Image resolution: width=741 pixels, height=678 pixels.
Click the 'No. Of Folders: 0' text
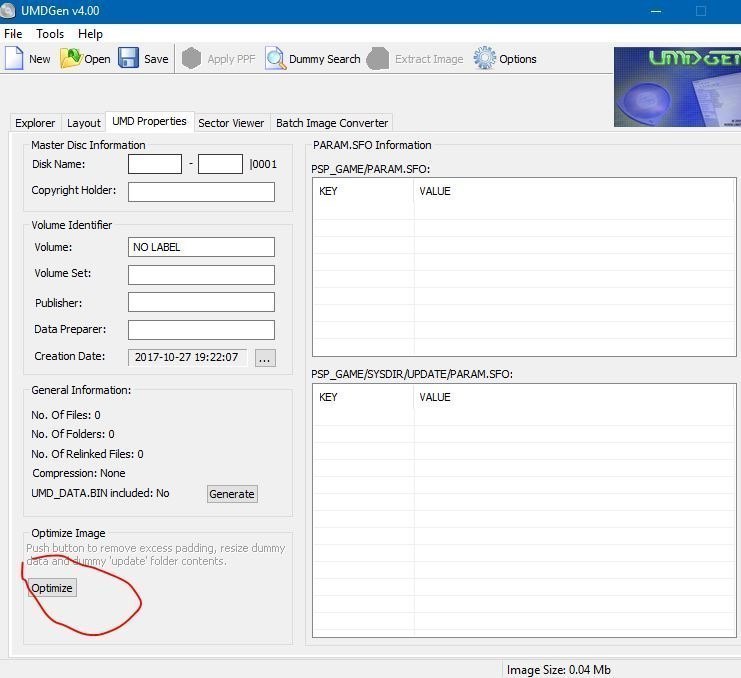(x=73, y=434)
